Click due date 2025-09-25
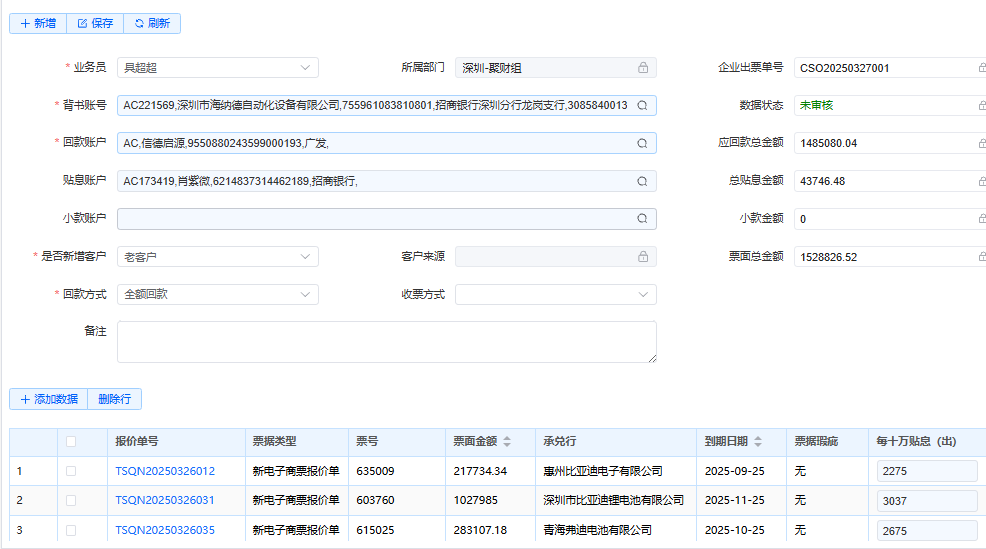 734,471
